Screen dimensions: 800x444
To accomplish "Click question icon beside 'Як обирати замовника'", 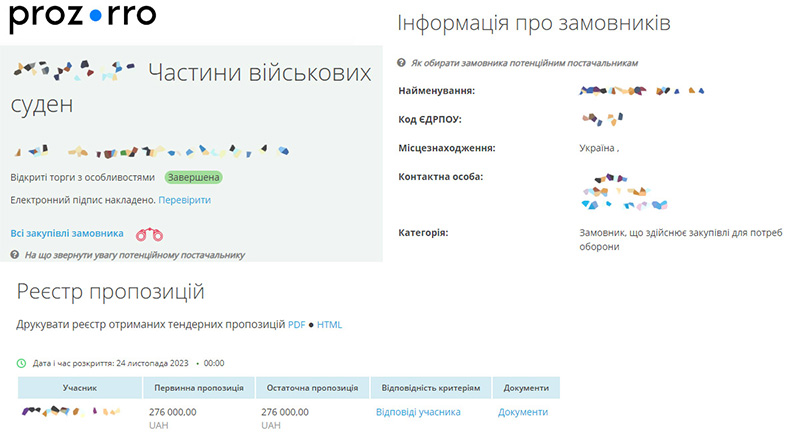I will (x=401, y=63).
